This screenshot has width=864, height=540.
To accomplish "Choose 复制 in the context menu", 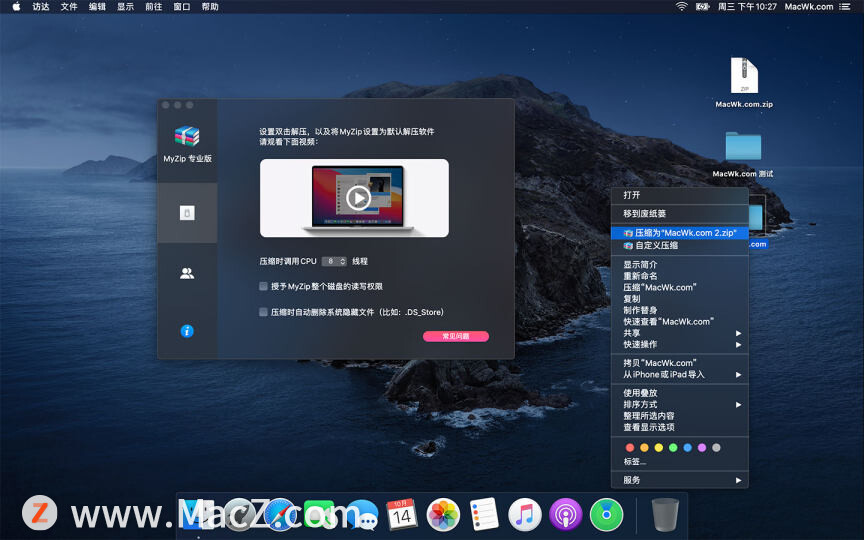I will [679, 299].
